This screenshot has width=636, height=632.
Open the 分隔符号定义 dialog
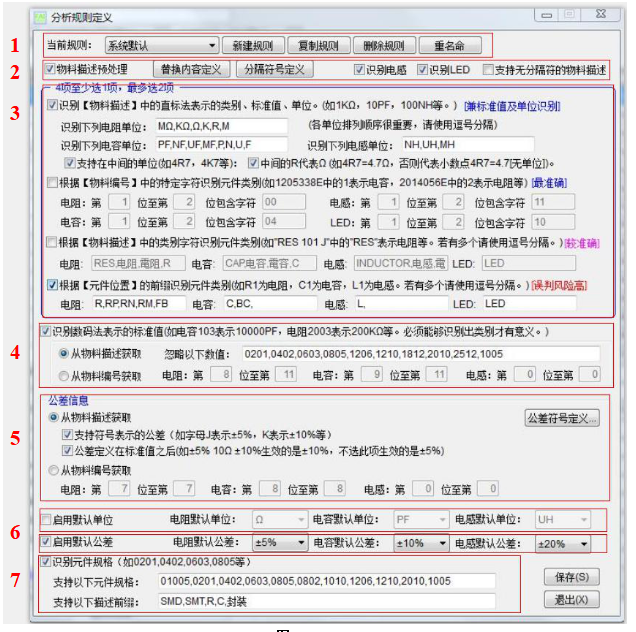point(274,70)
